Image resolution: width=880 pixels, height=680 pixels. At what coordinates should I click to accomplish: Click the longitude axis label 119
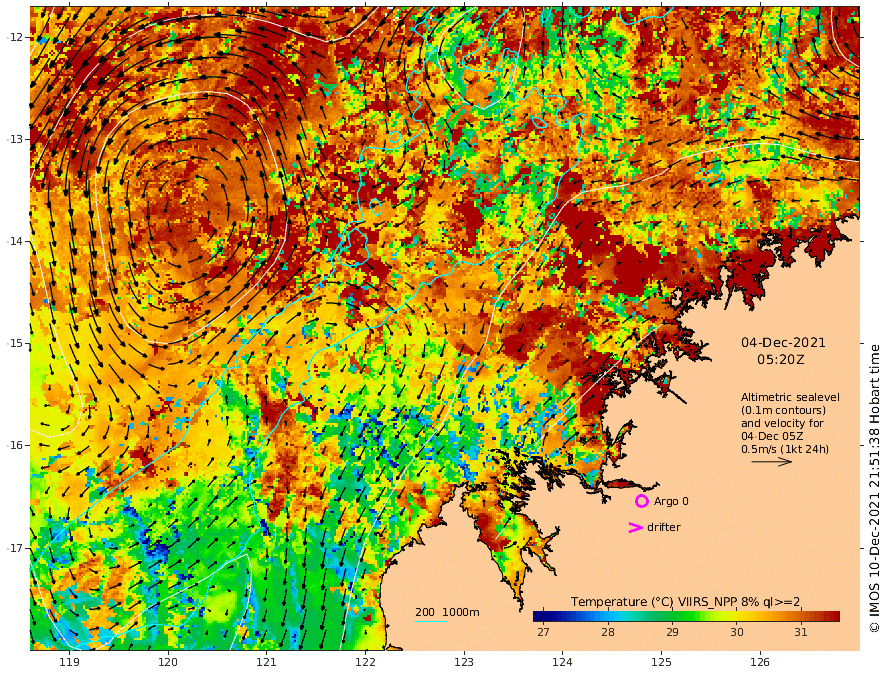tap(69, 662)
